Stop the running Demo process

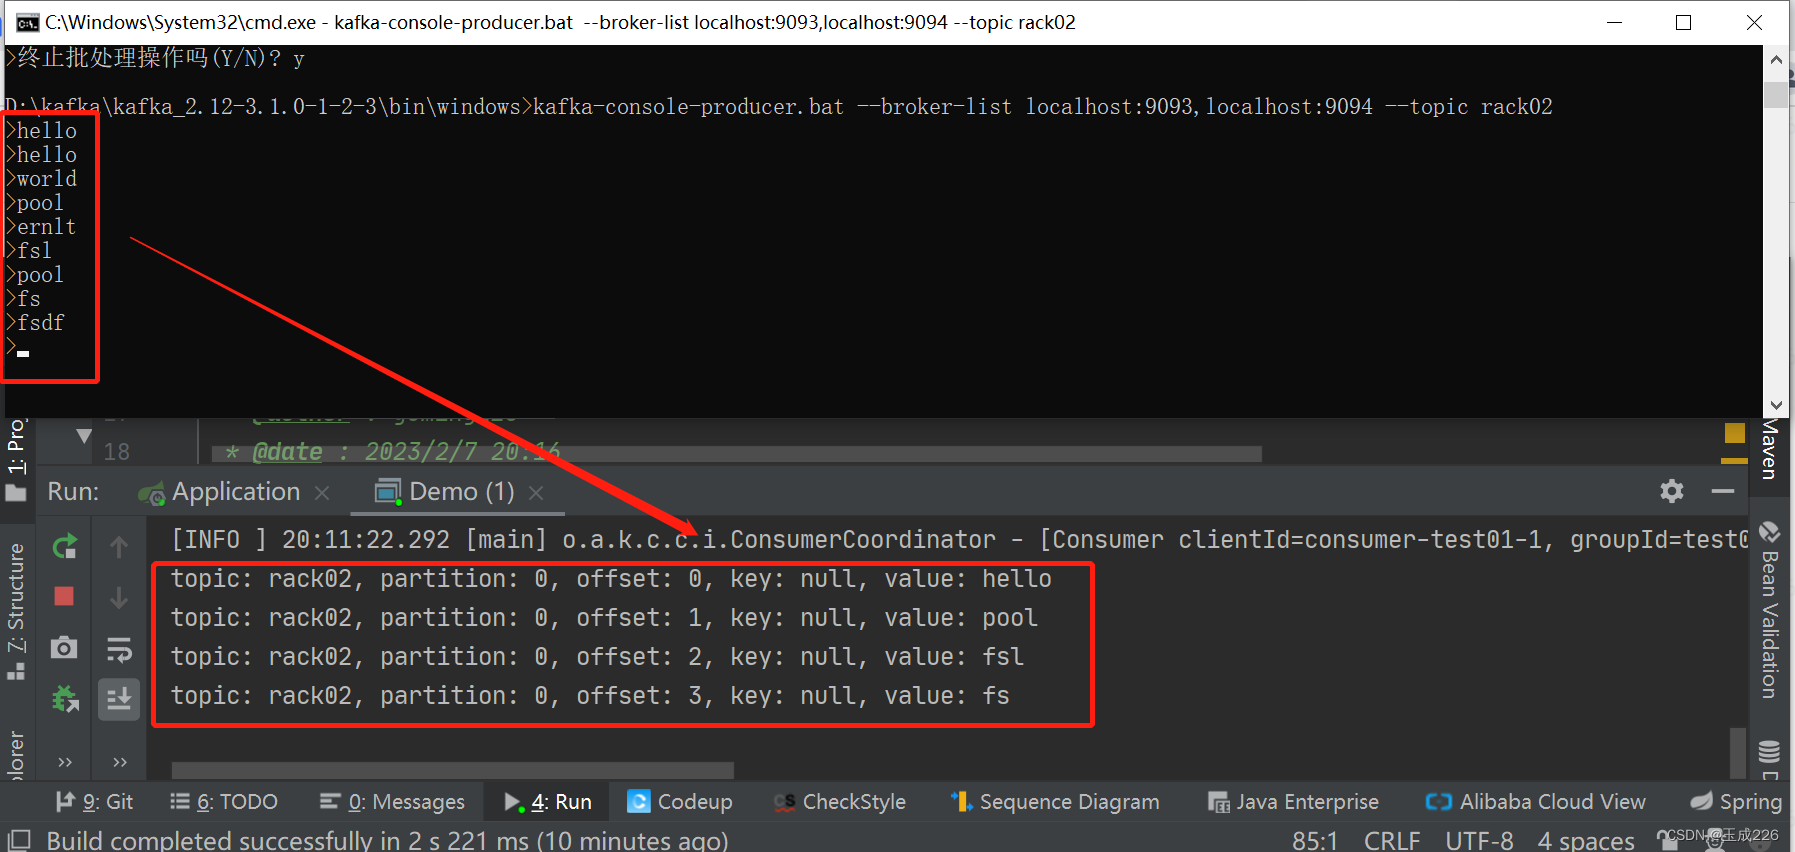(x=64, y=596)
